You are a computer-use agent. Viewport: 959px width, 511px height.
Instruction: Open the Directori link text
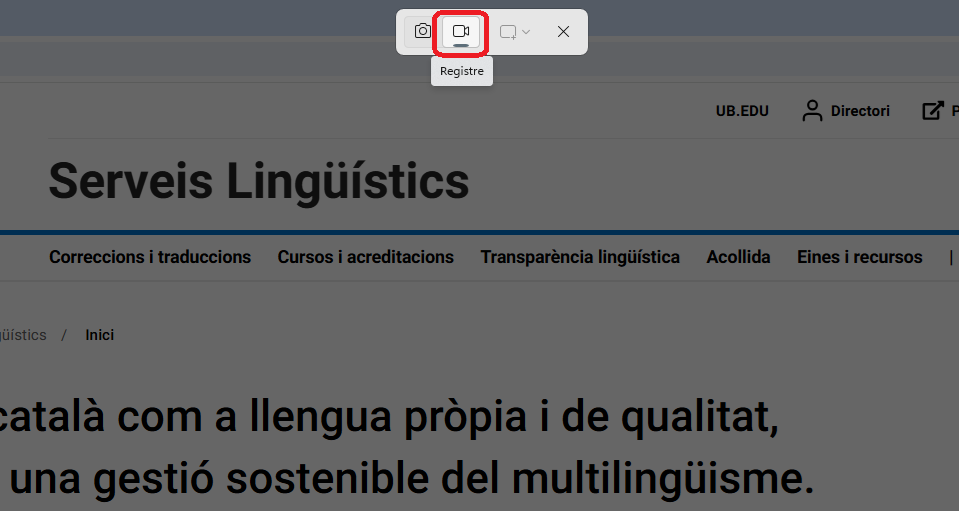860,111
